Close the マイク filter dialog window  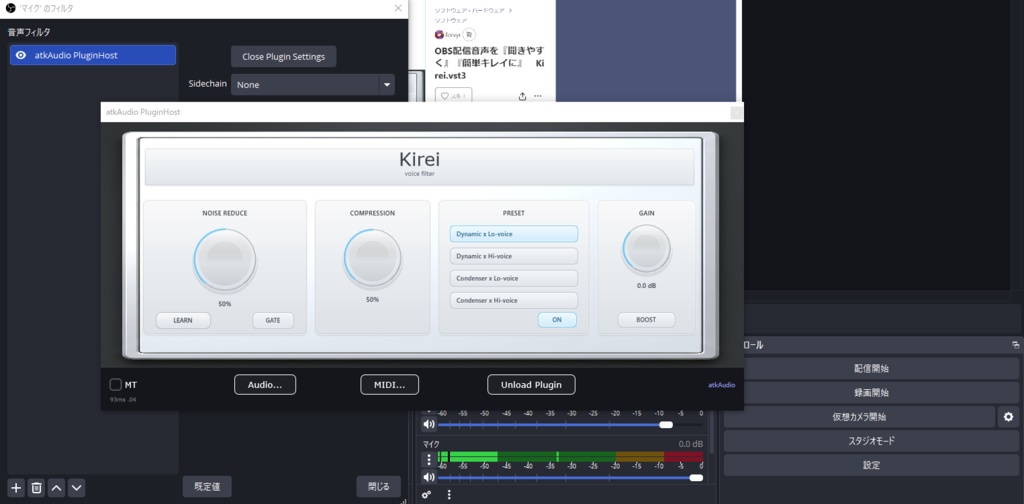[398, 8]
